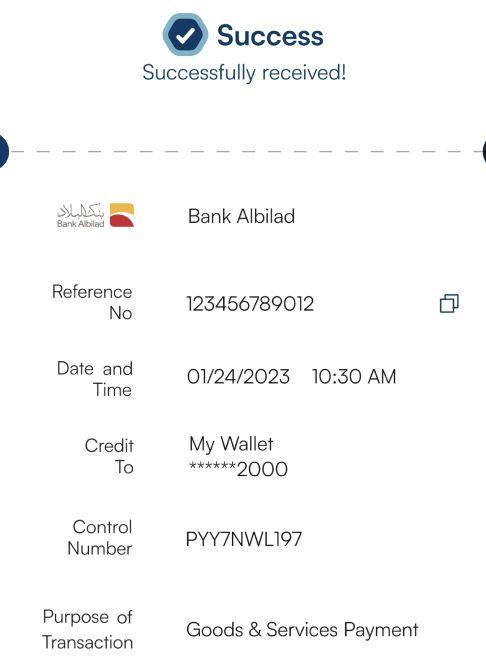Click the time 10:30 AM
Screen dimensions: 486x662
pos(354,377)
